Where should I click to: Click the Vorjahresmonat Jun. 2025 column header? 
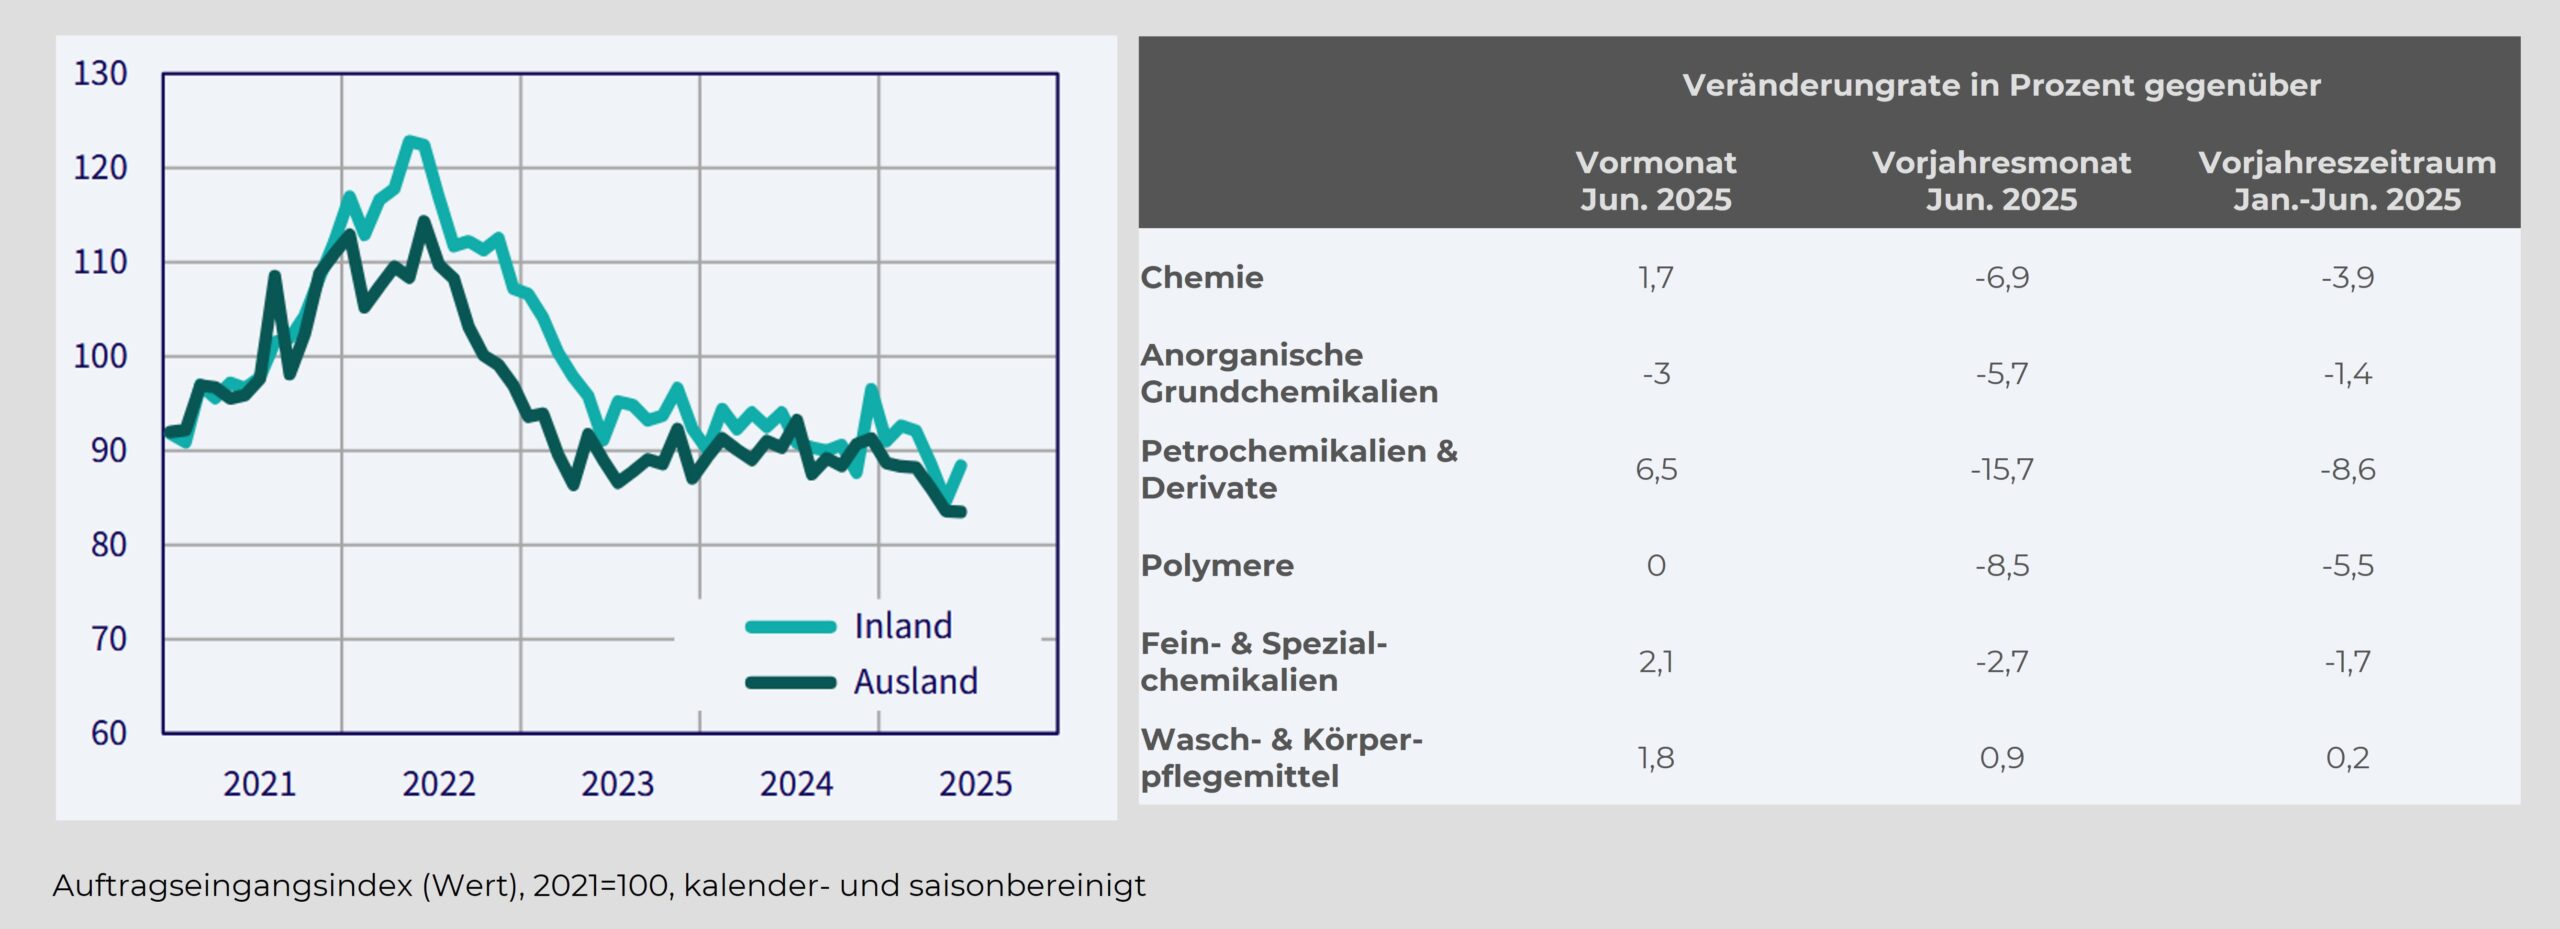2001,181
